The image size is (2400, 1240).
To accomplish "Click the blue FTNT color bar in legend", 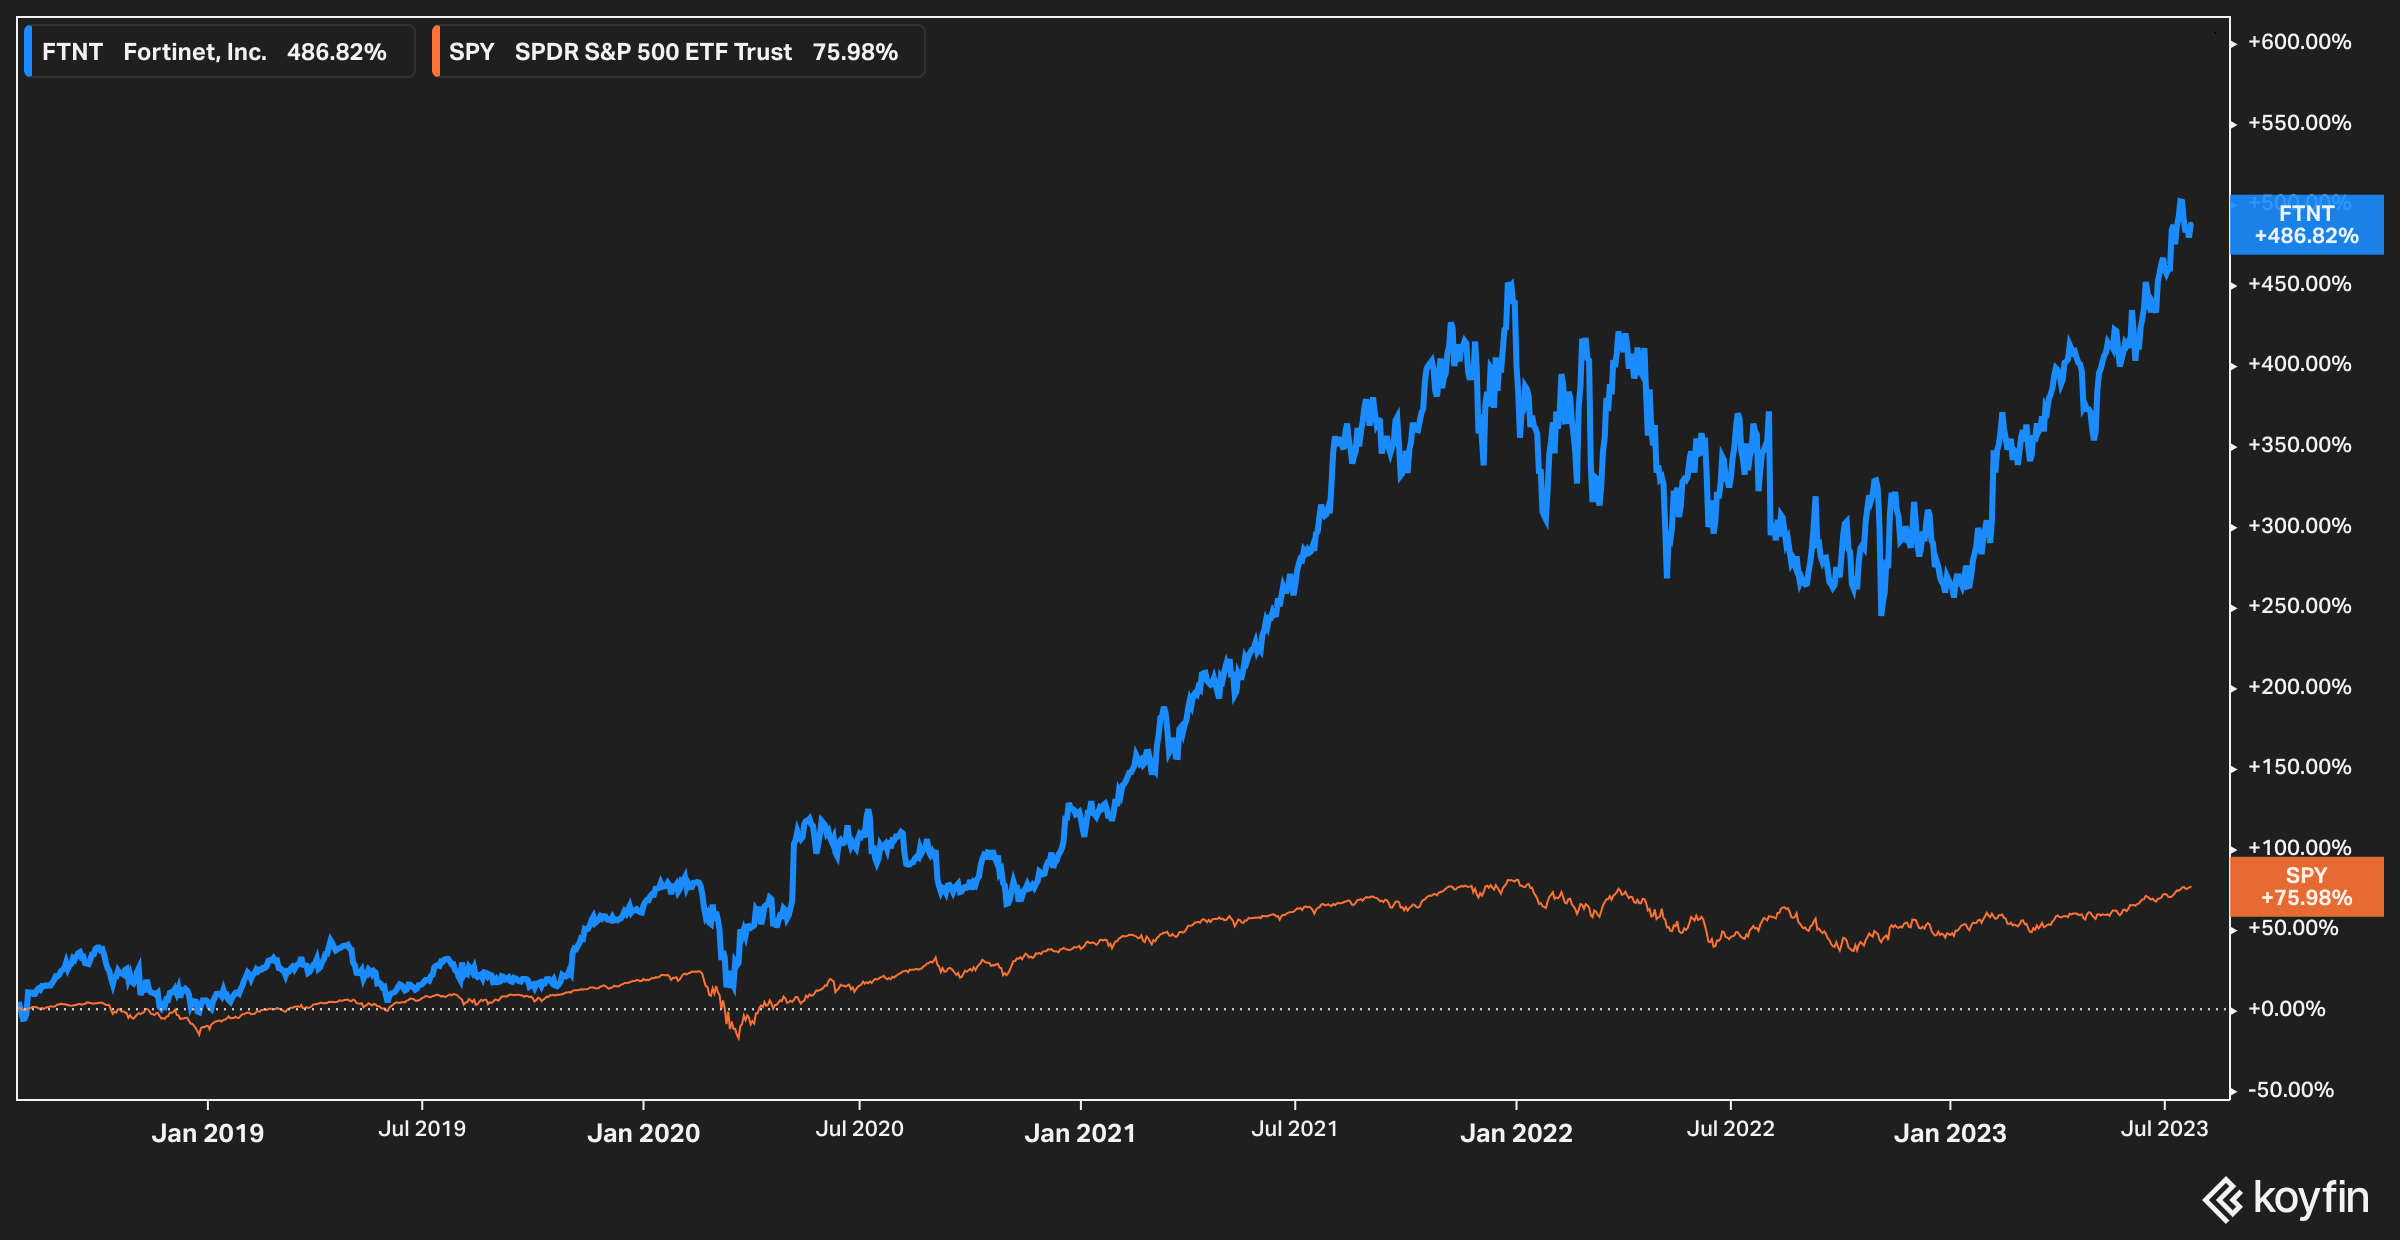I will pyautogui.click(x=28, y=52).
